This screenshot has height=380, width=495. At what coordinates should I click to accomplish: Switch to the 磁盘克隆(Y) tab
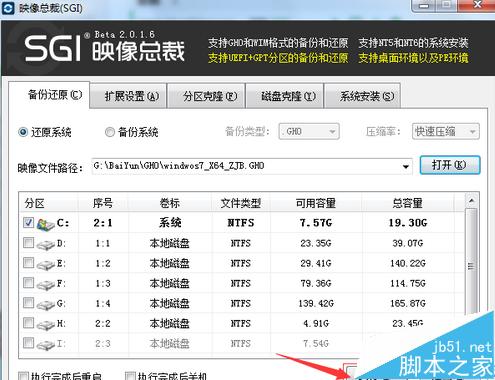(x=285, y=96)
